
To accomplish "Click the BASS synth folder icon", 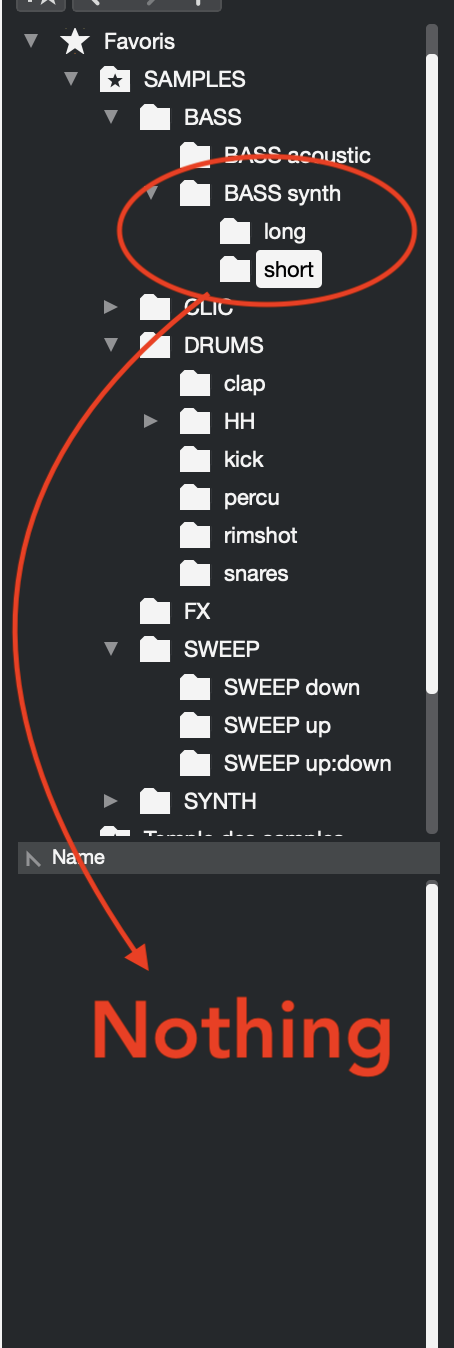I will [195, 193].
